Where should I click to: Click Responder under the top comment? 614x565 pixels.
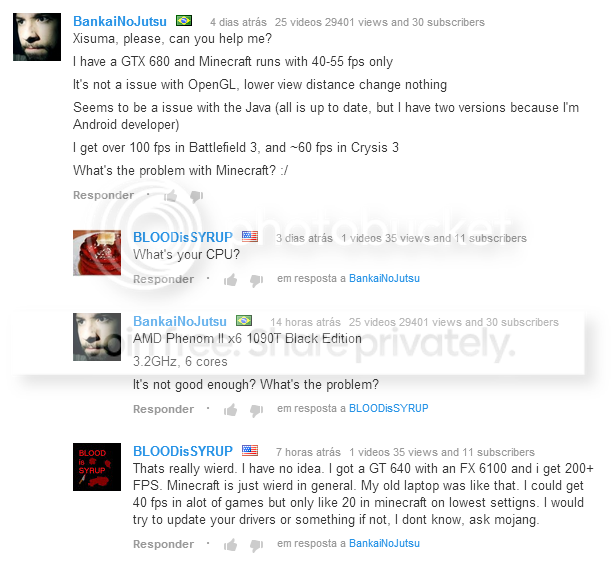click(x=103, y=195)
